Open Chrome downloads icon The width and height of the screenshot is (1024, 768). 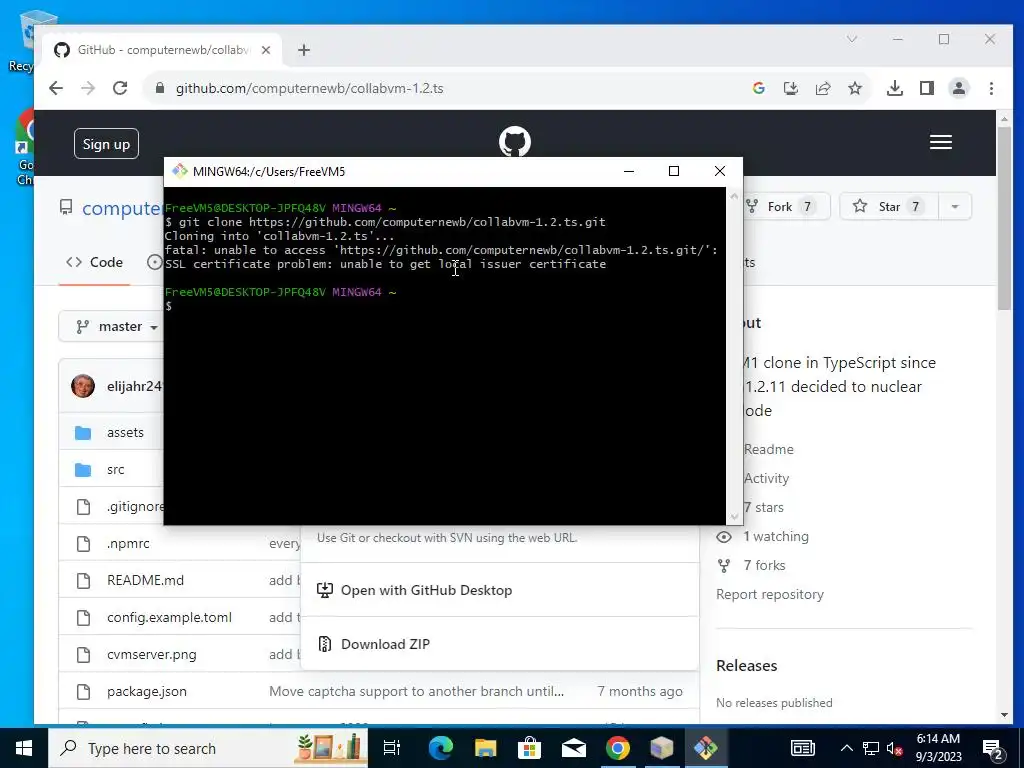tap(895, 88)
